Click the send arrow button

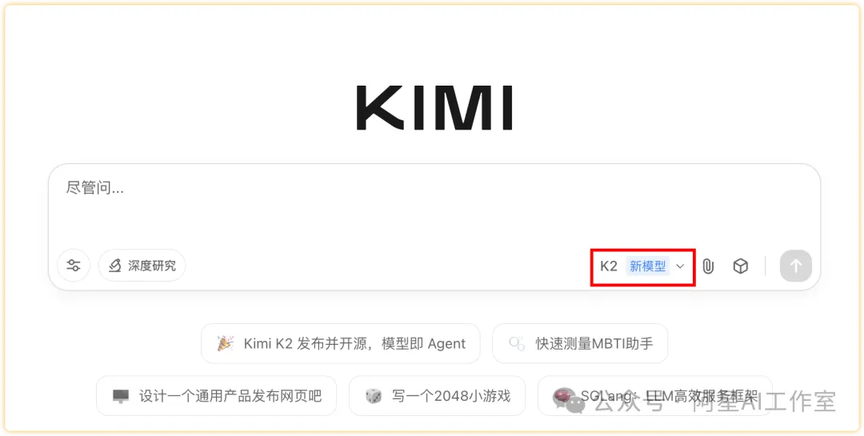pyautogui.click(x=796, y=266)
